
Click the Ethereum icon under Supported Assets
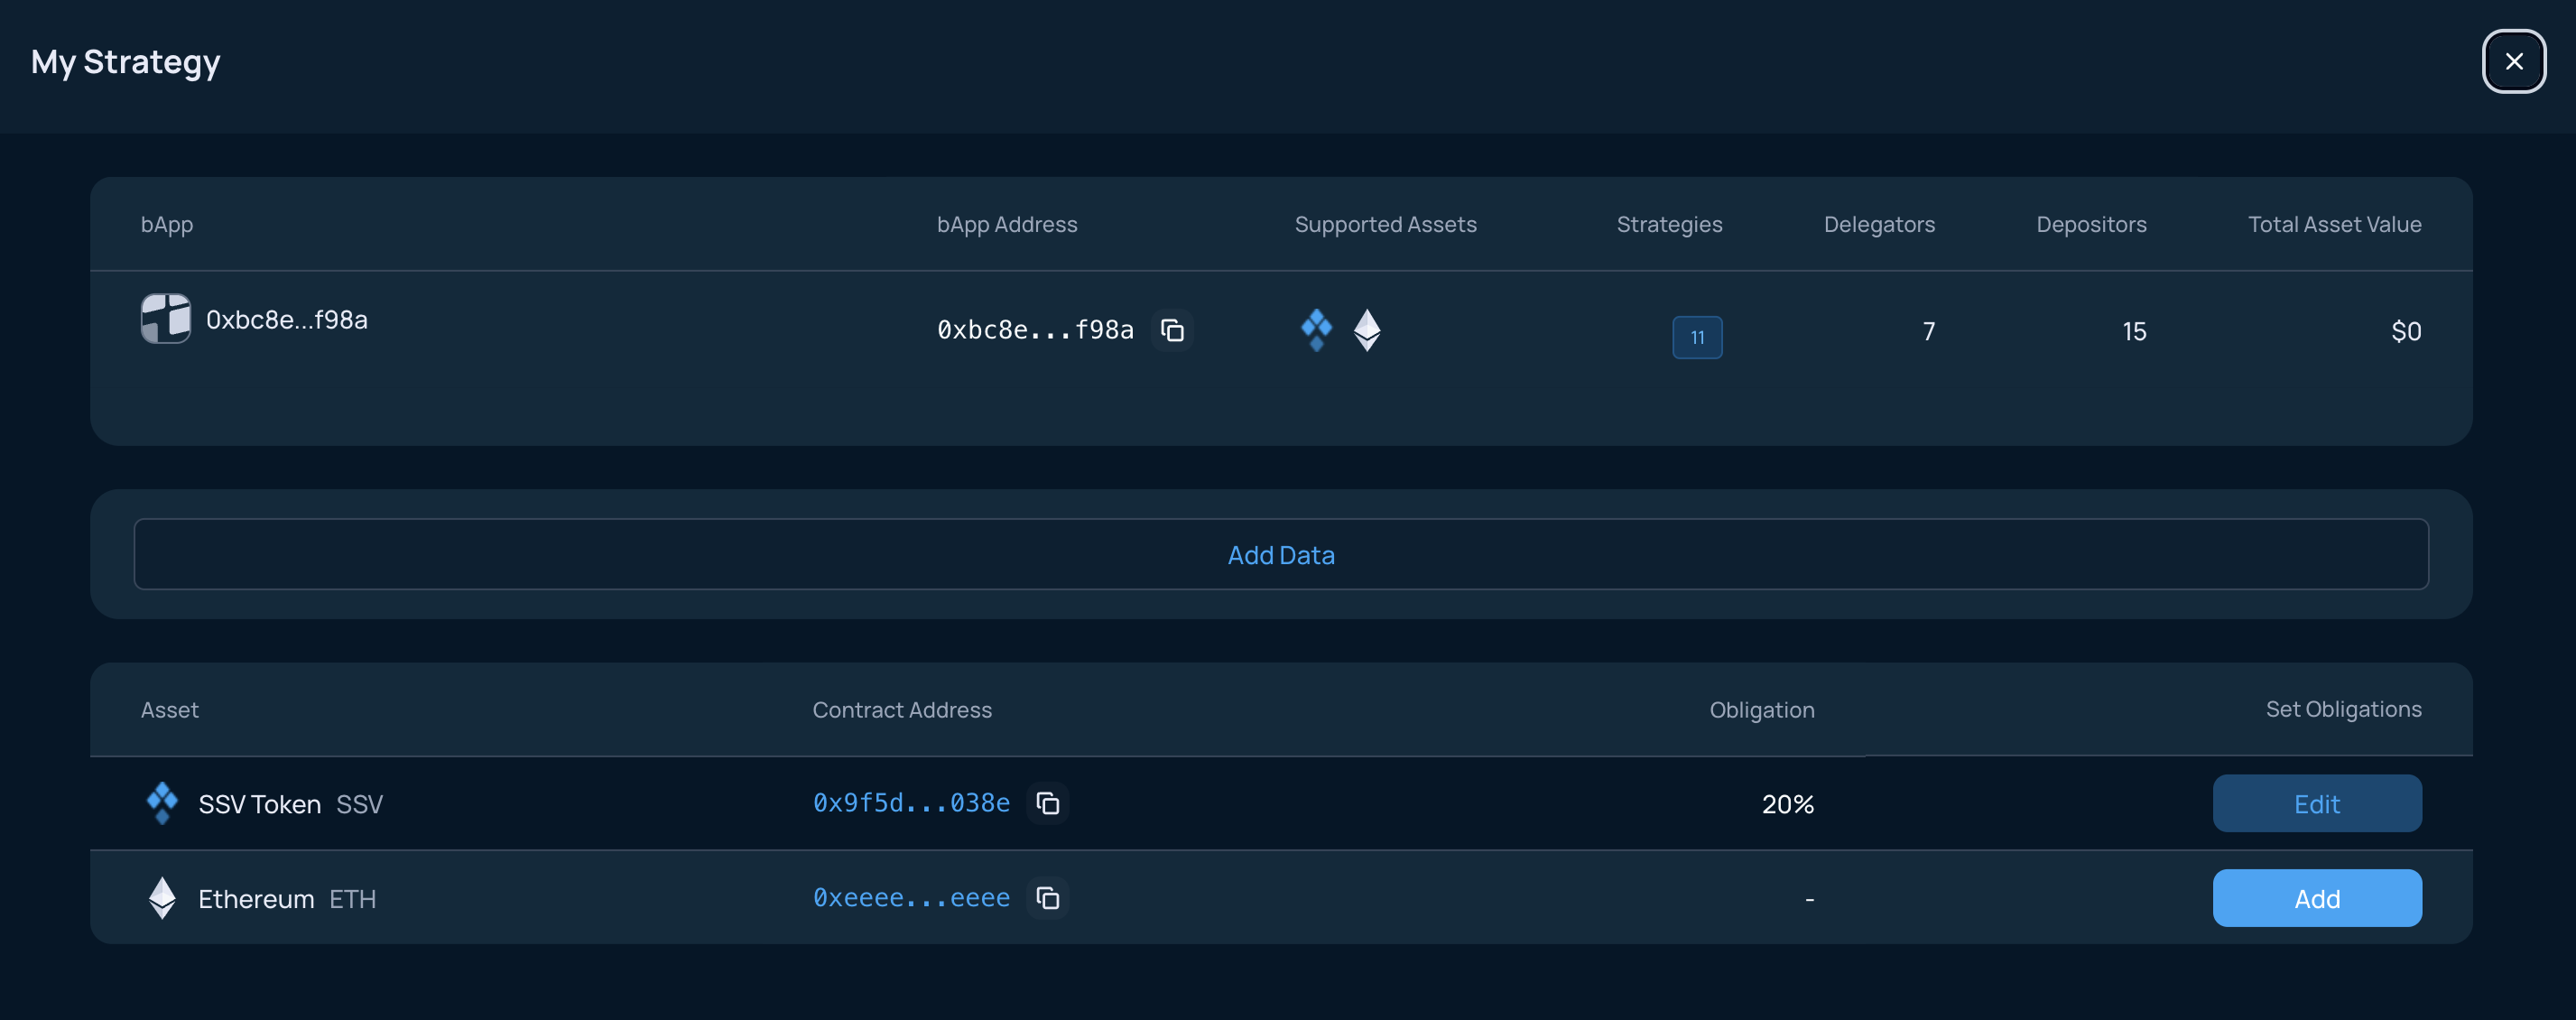[x=1367, y=330]
